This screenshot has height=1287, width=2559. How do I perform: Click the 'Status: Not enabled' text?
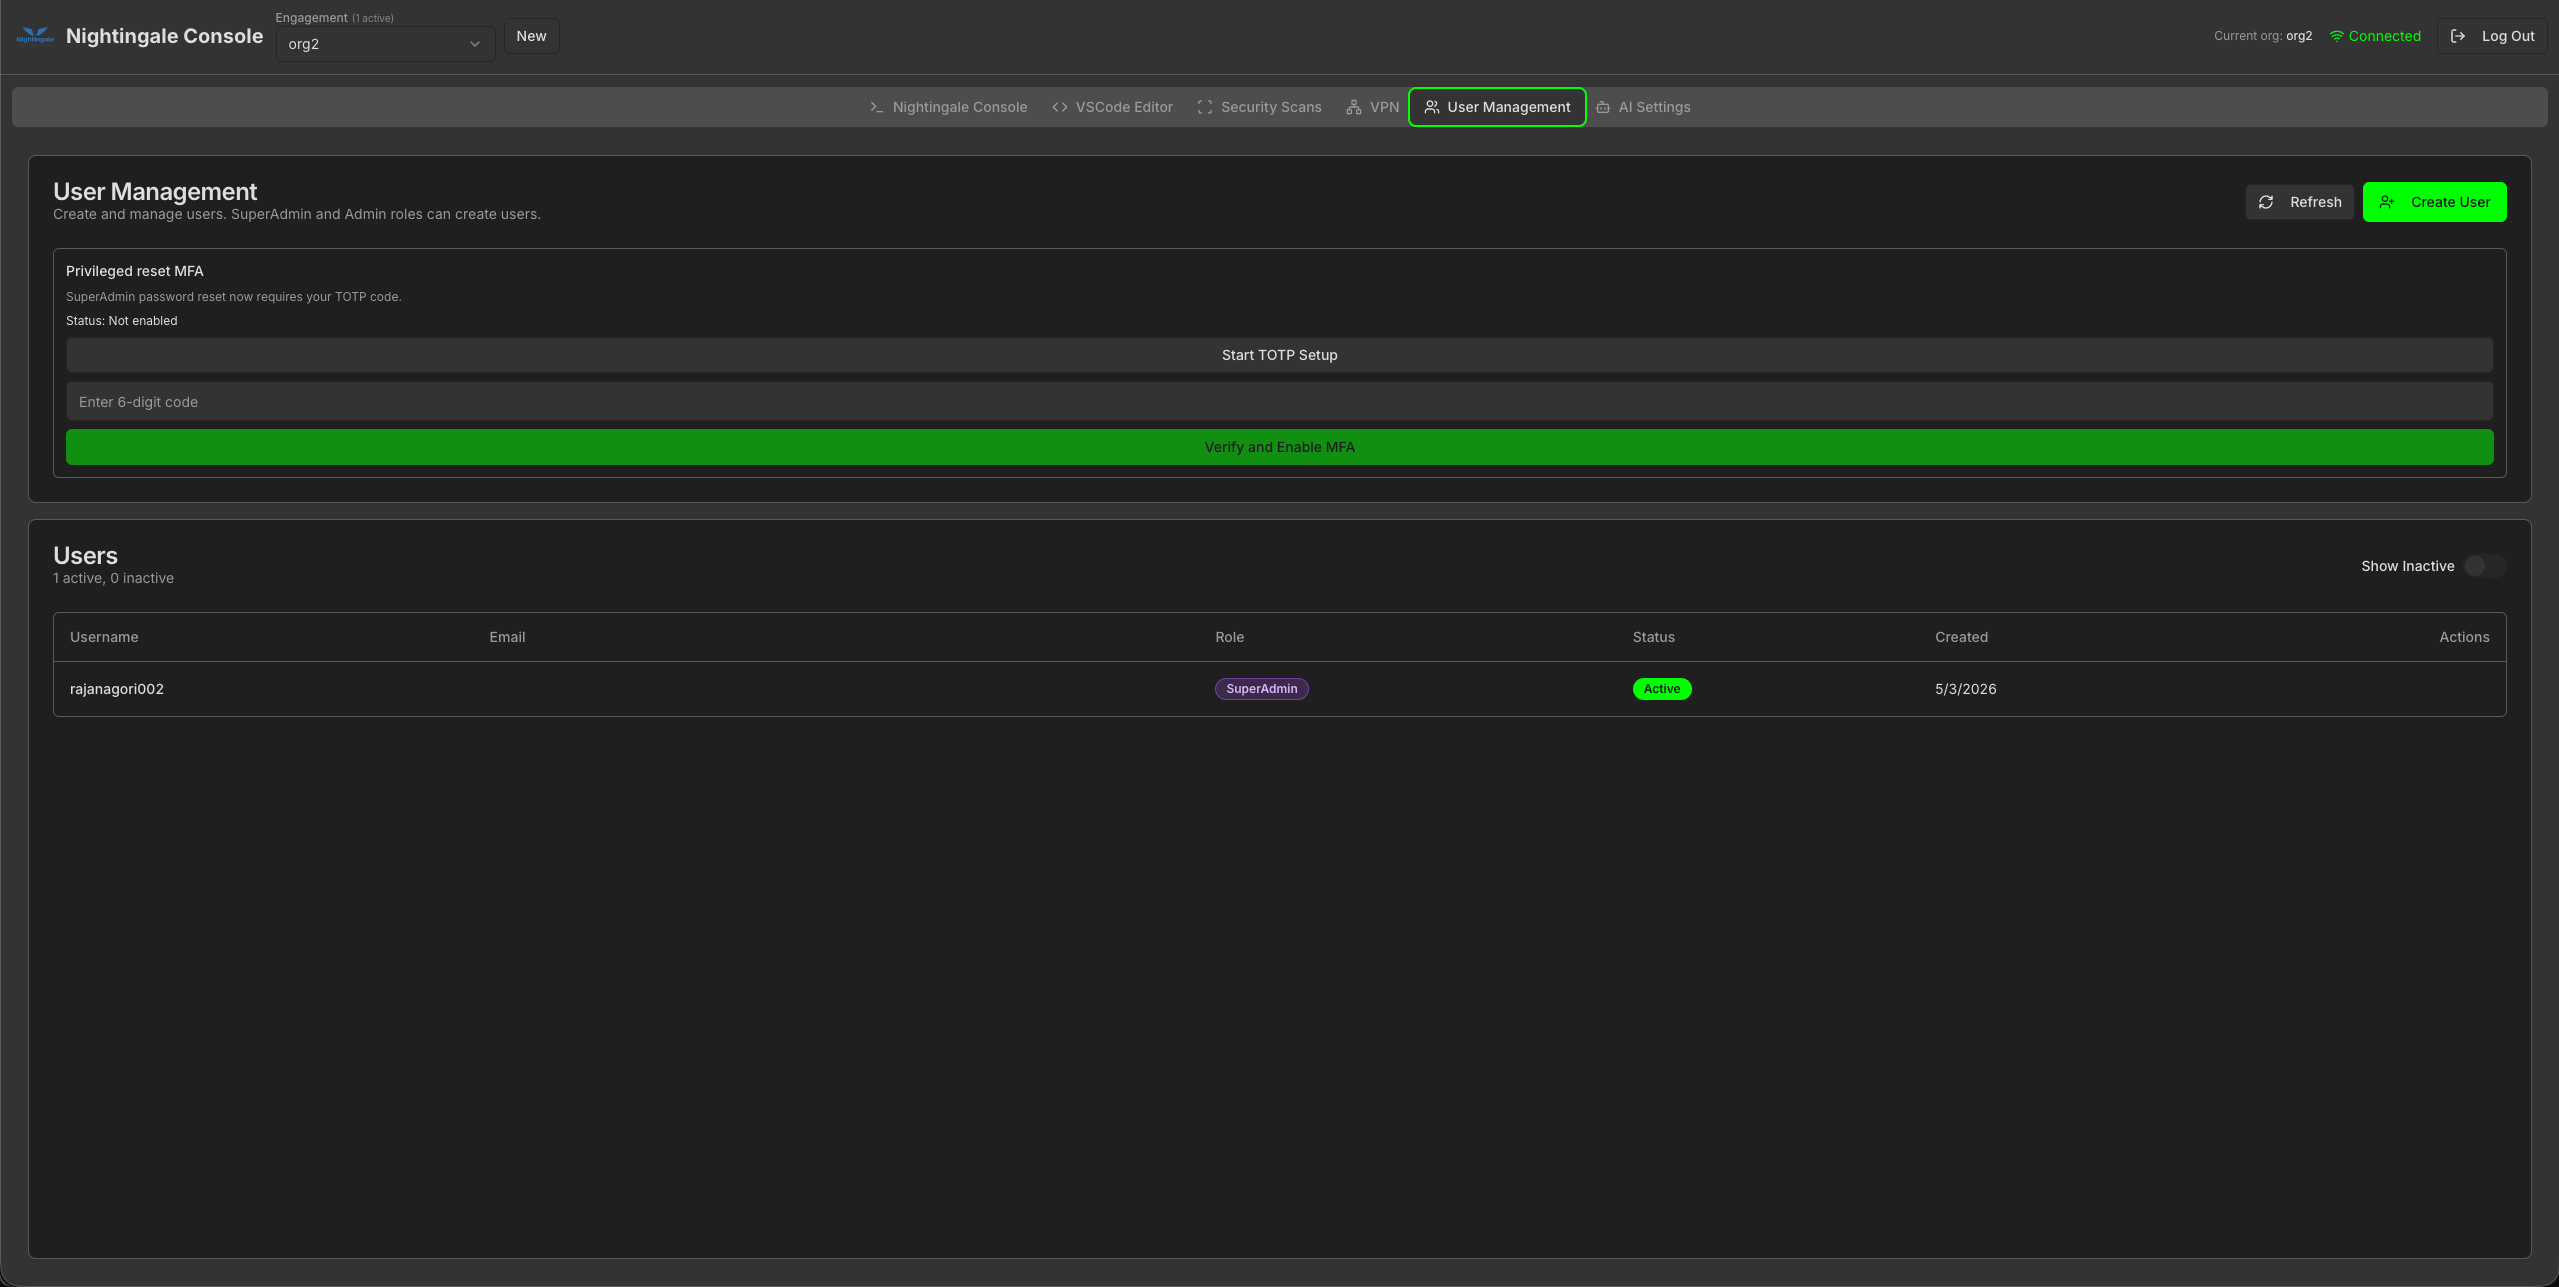(121, 321)
